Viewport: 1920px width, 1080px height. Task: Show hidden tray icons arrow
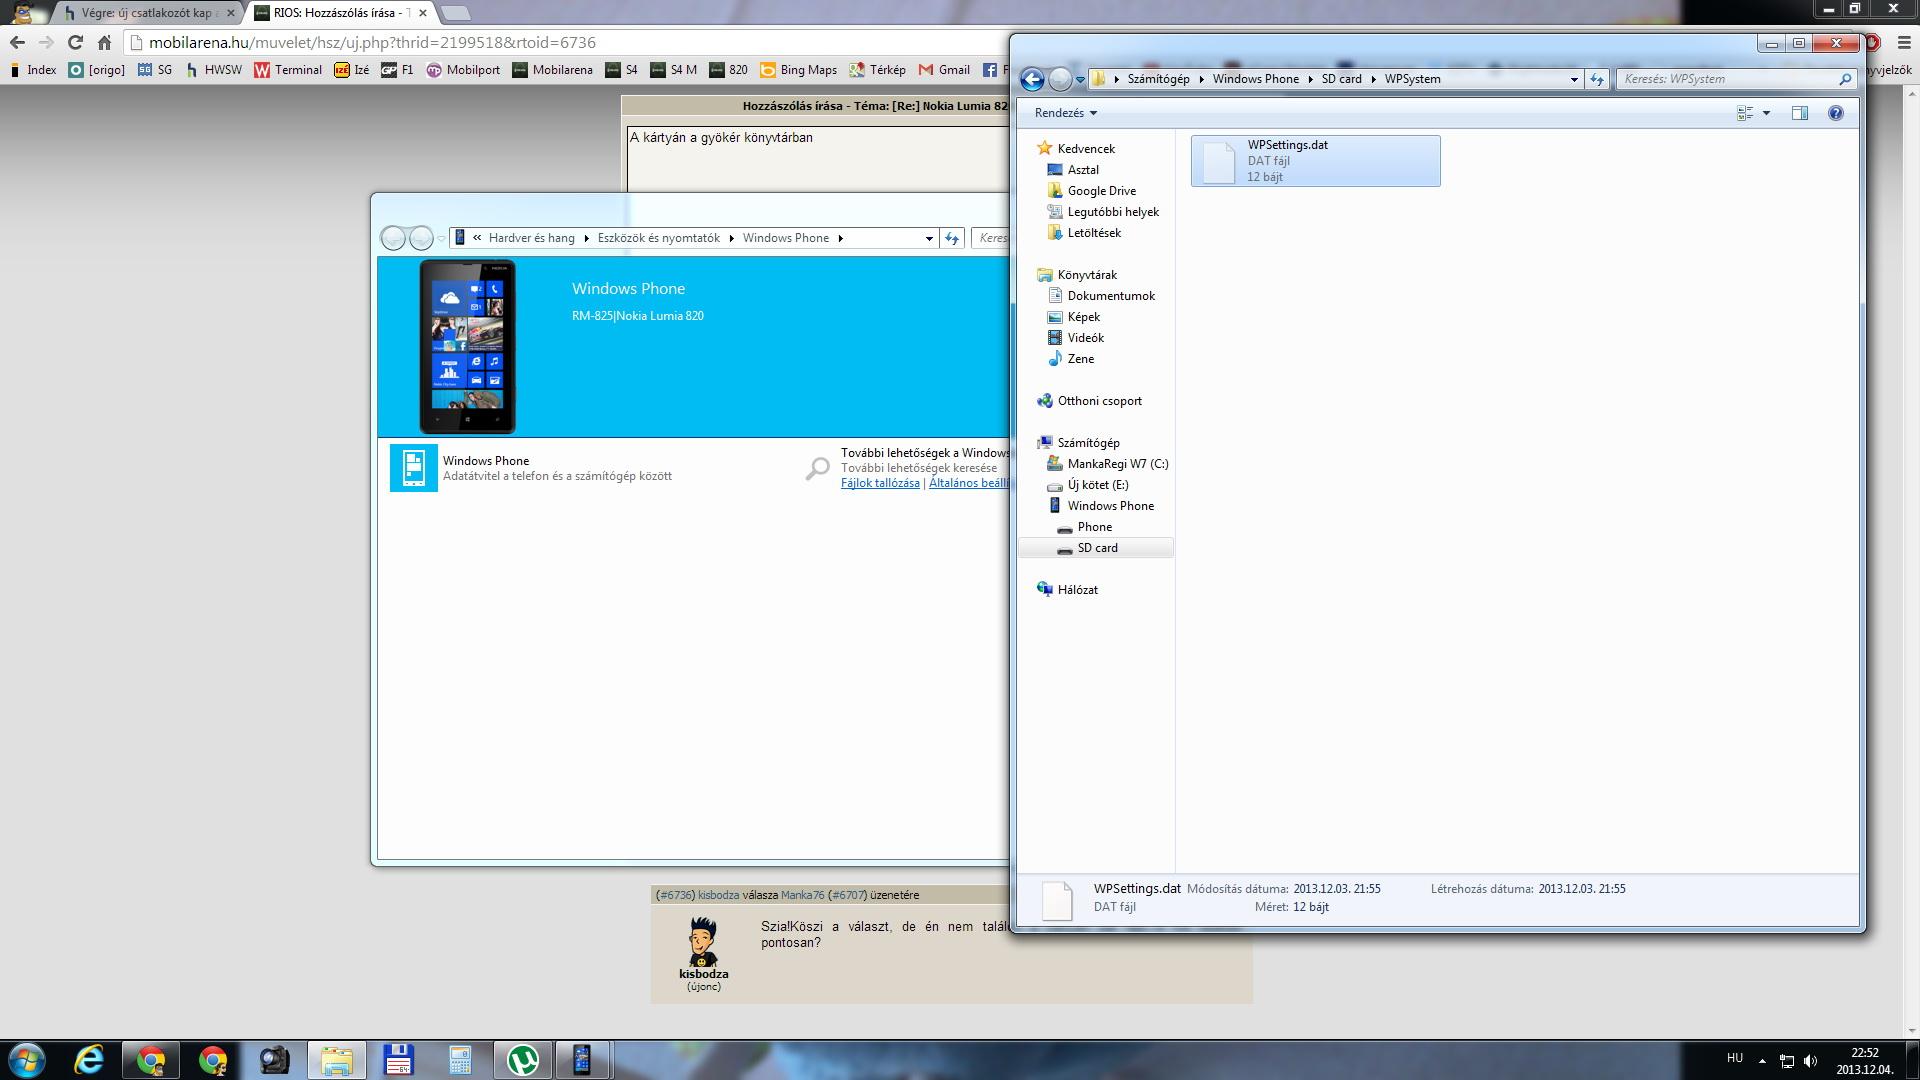click(1762, 1061)
